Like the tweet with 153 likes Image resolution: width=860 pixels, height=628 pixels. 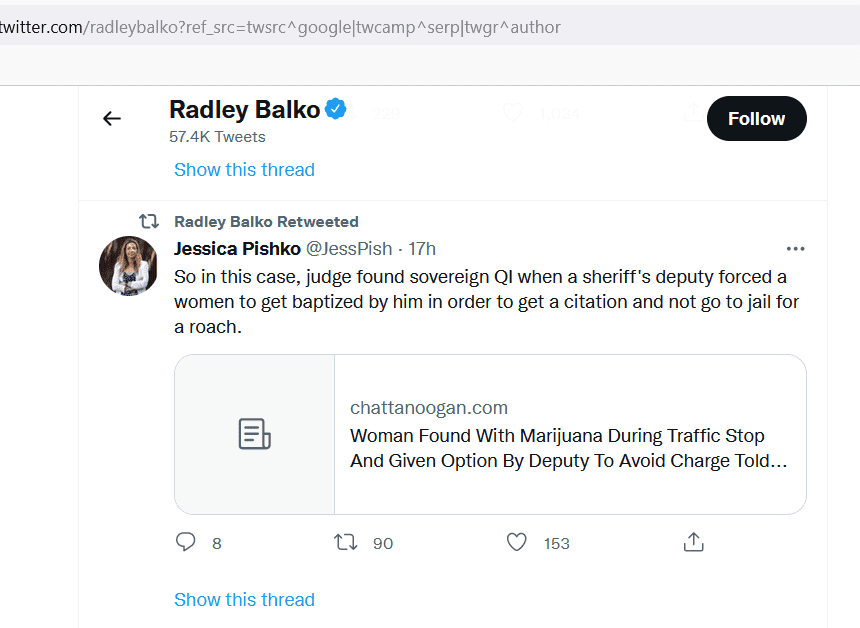(x=517, y=542)
